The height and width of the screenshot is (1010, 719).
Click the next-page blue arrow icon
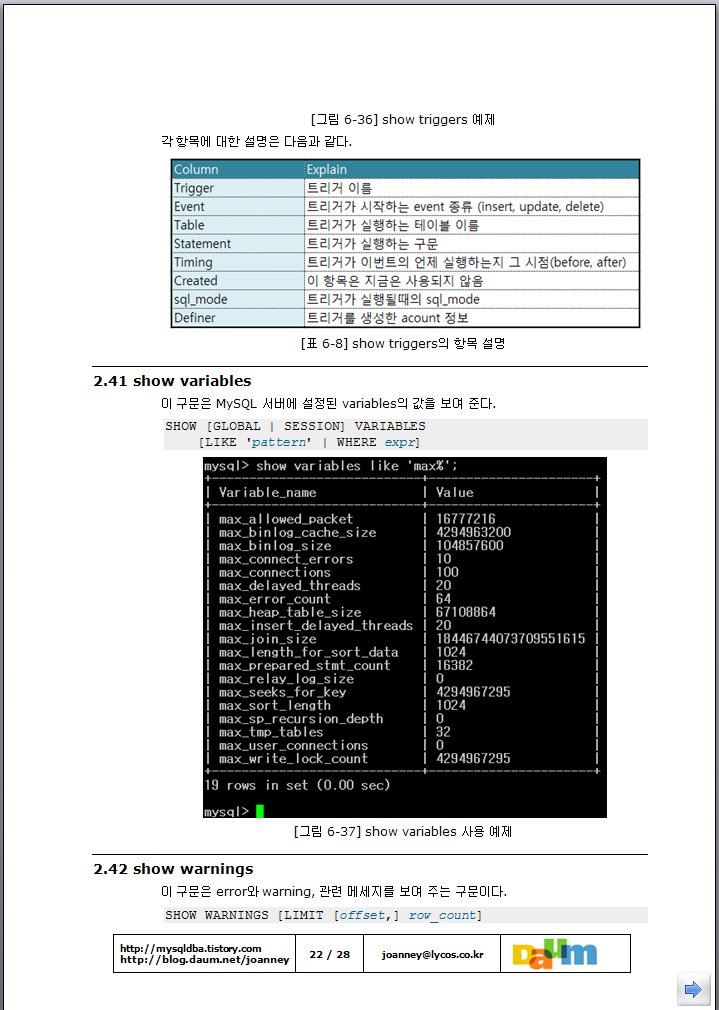[693, 989]
